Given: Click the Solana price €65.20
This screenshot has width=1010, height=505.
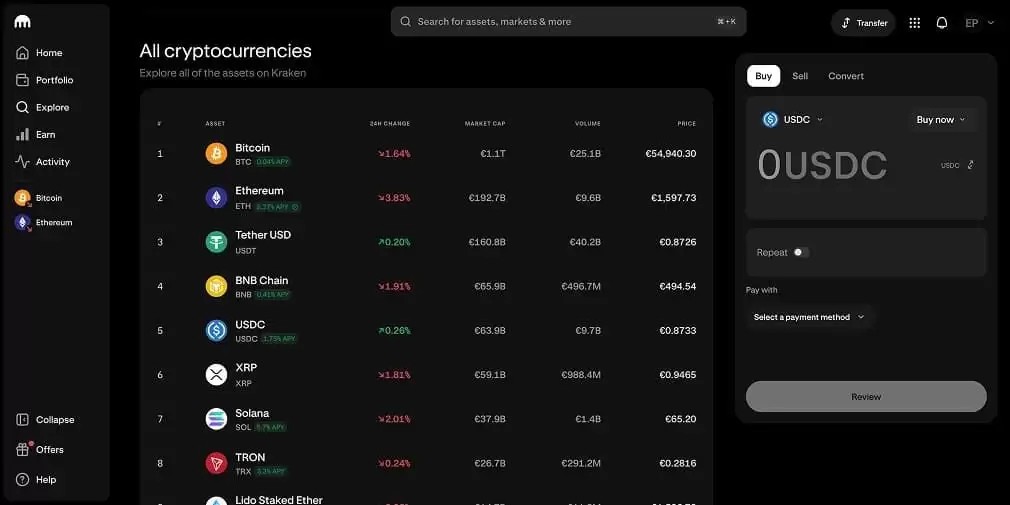Looking at the screenshot, I should point(680,419).
